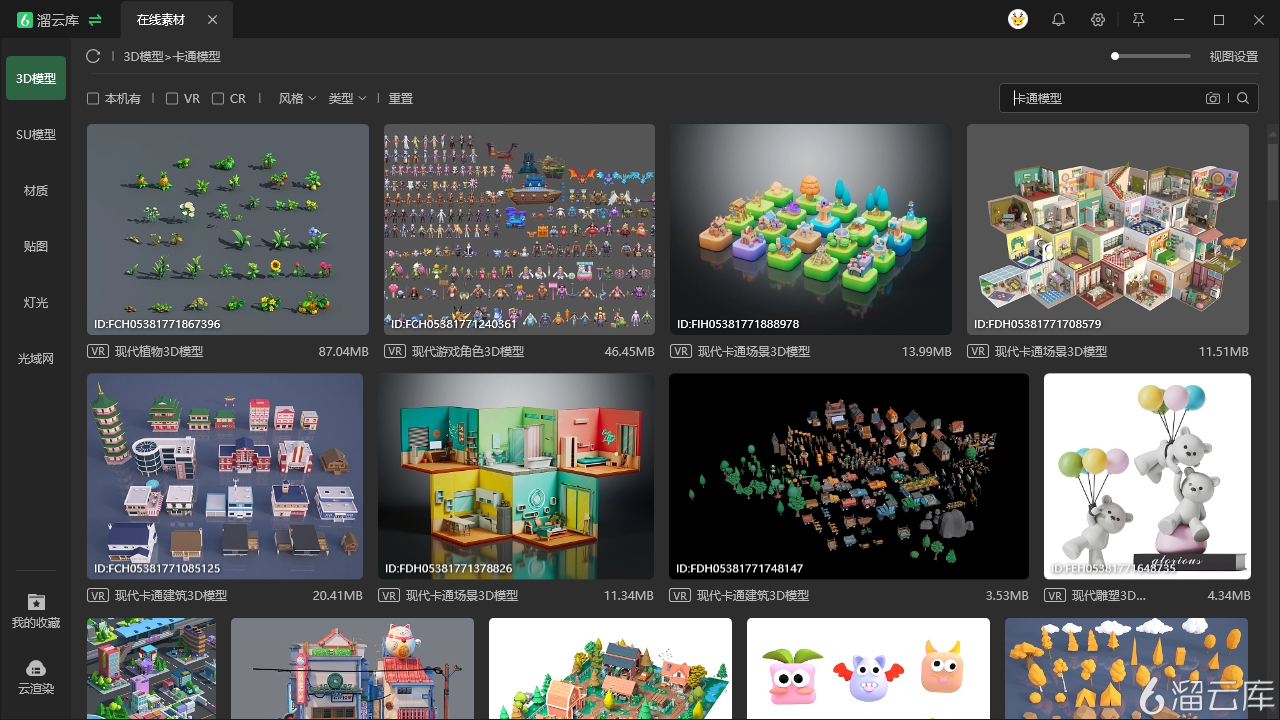Open the village thumbnail ID:FDH05381771748147
The height and width of the screenshot is (720, 1280).
tap(849, 476)
